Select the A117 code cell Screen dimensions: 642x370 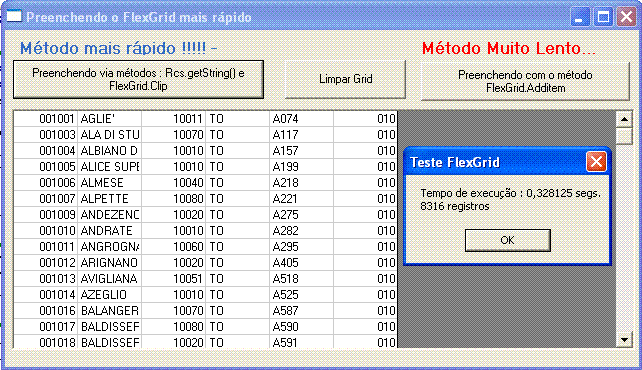coord(301,135)
